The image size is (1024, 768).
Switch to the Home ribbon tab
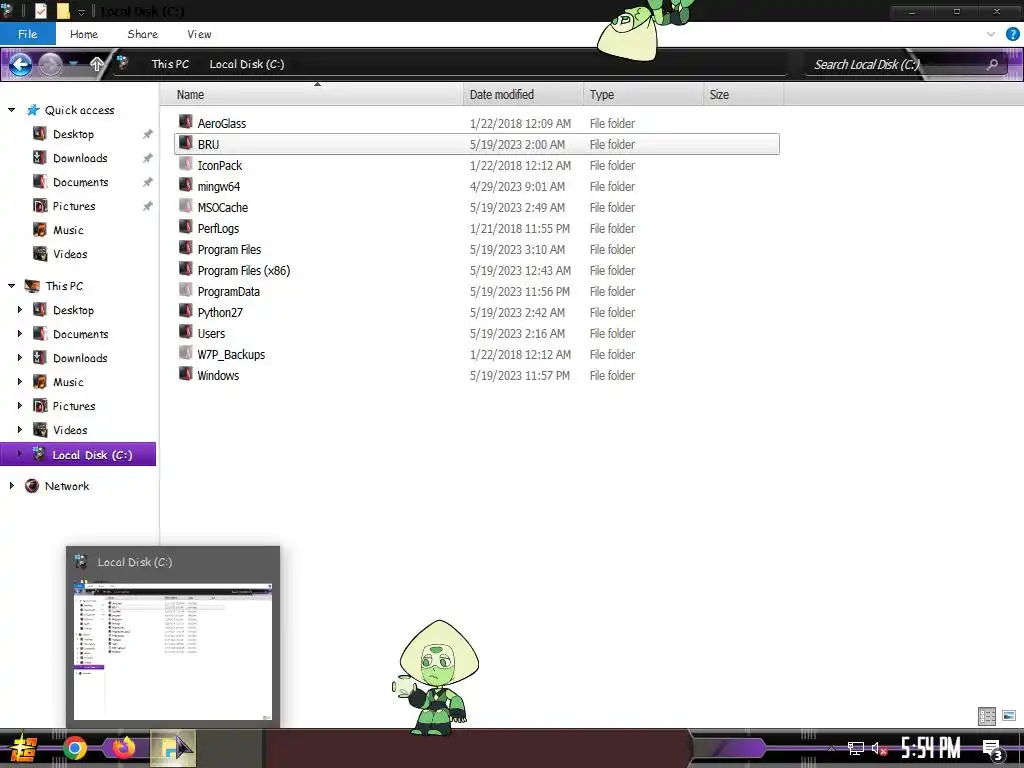click(x=84, y=34)
